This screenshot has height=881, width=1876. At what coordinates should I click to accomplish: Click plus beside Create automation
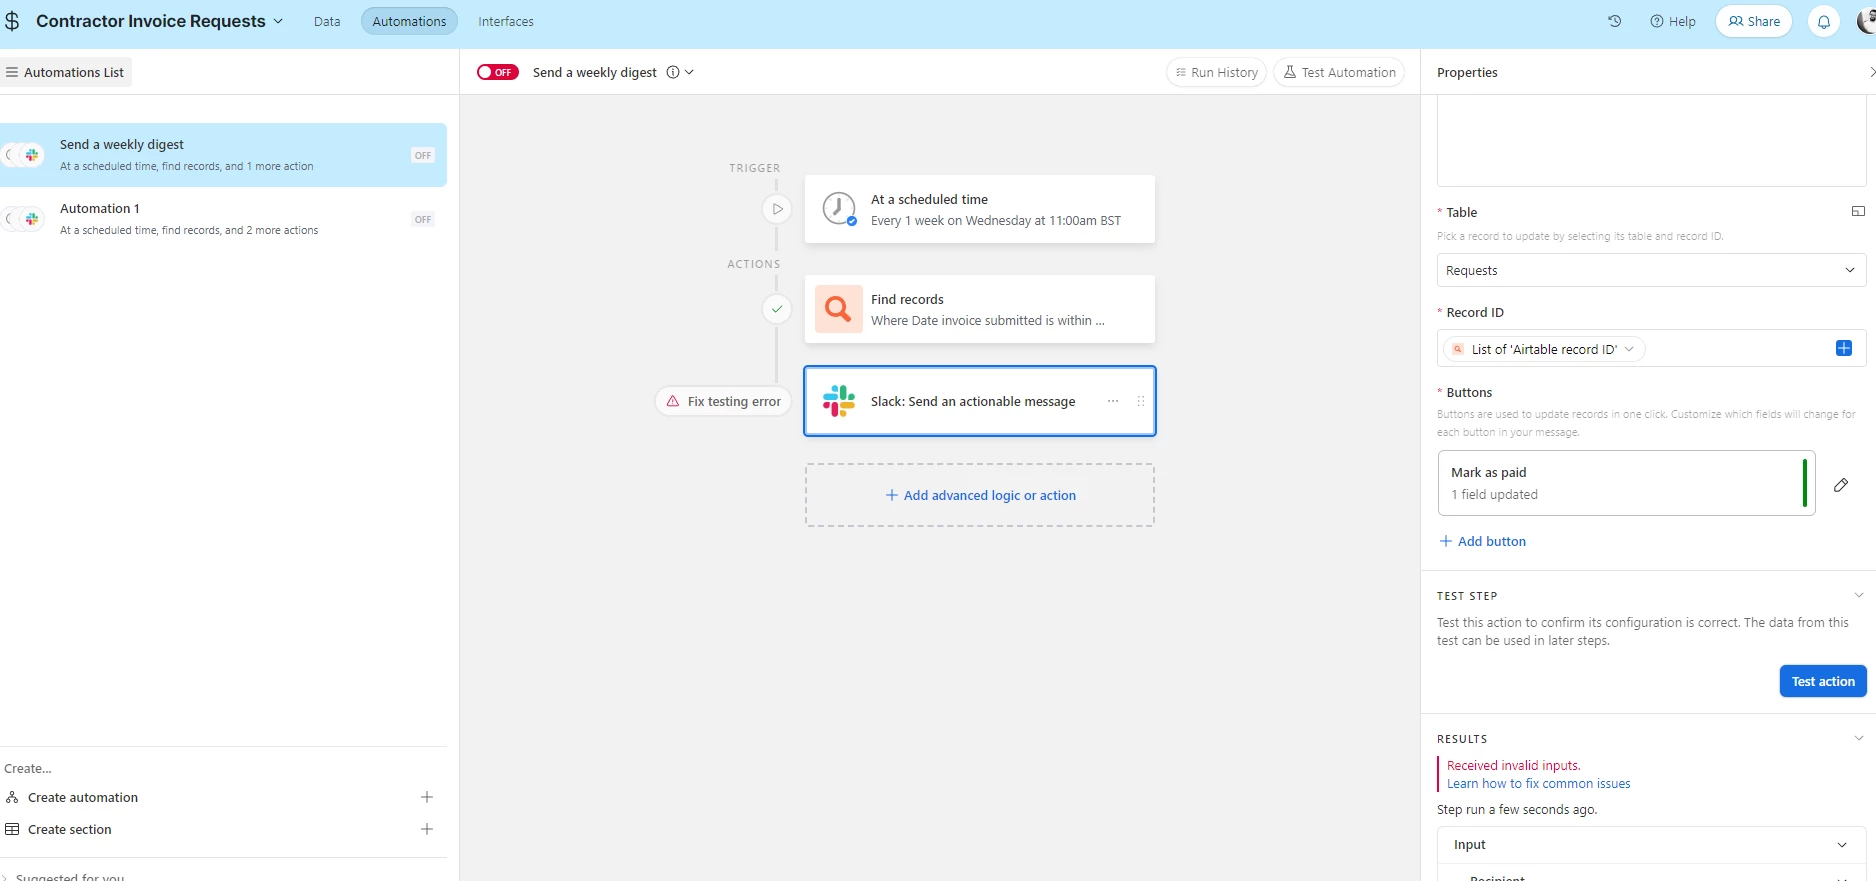427,797
